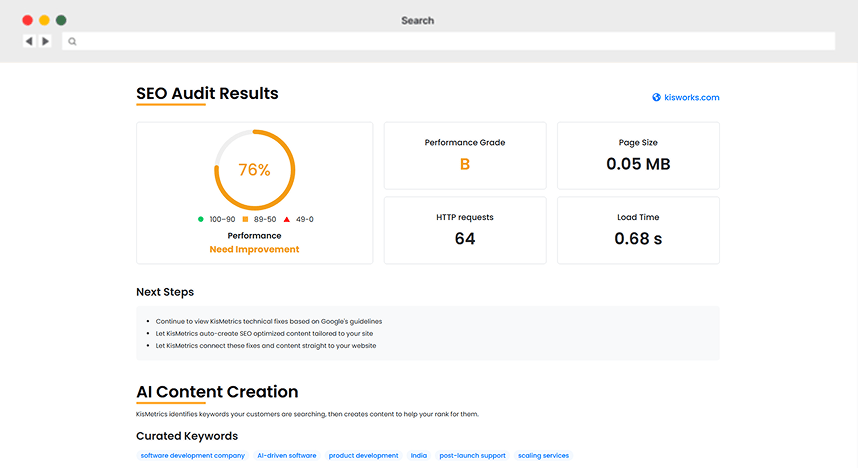The image size is (858, 468).
Task: Click the green maximize dot
Action: coord(61,20)
